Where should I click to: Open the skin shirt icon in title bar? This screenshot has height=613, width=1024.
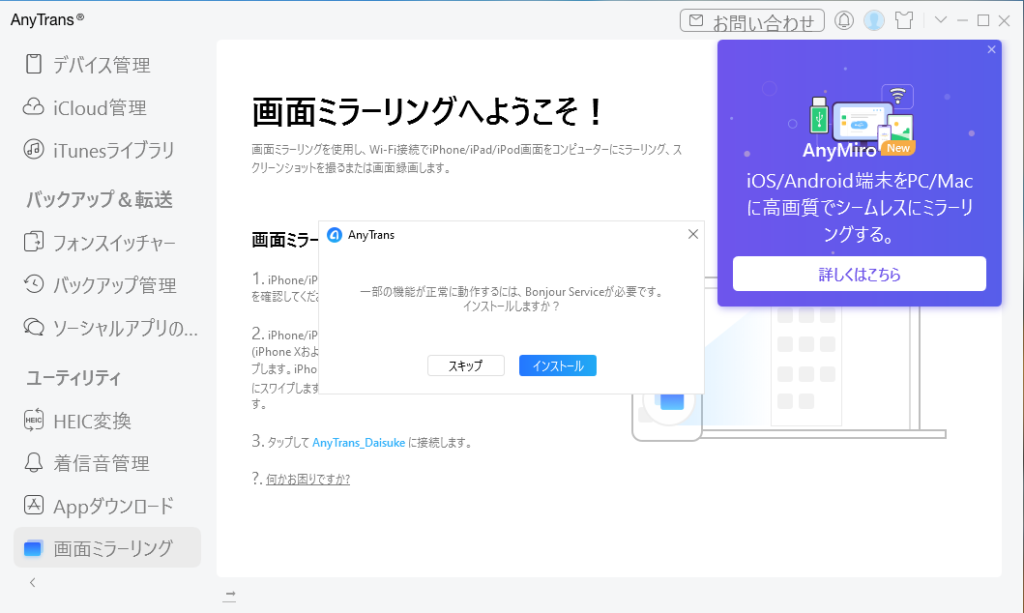point(904,21)
